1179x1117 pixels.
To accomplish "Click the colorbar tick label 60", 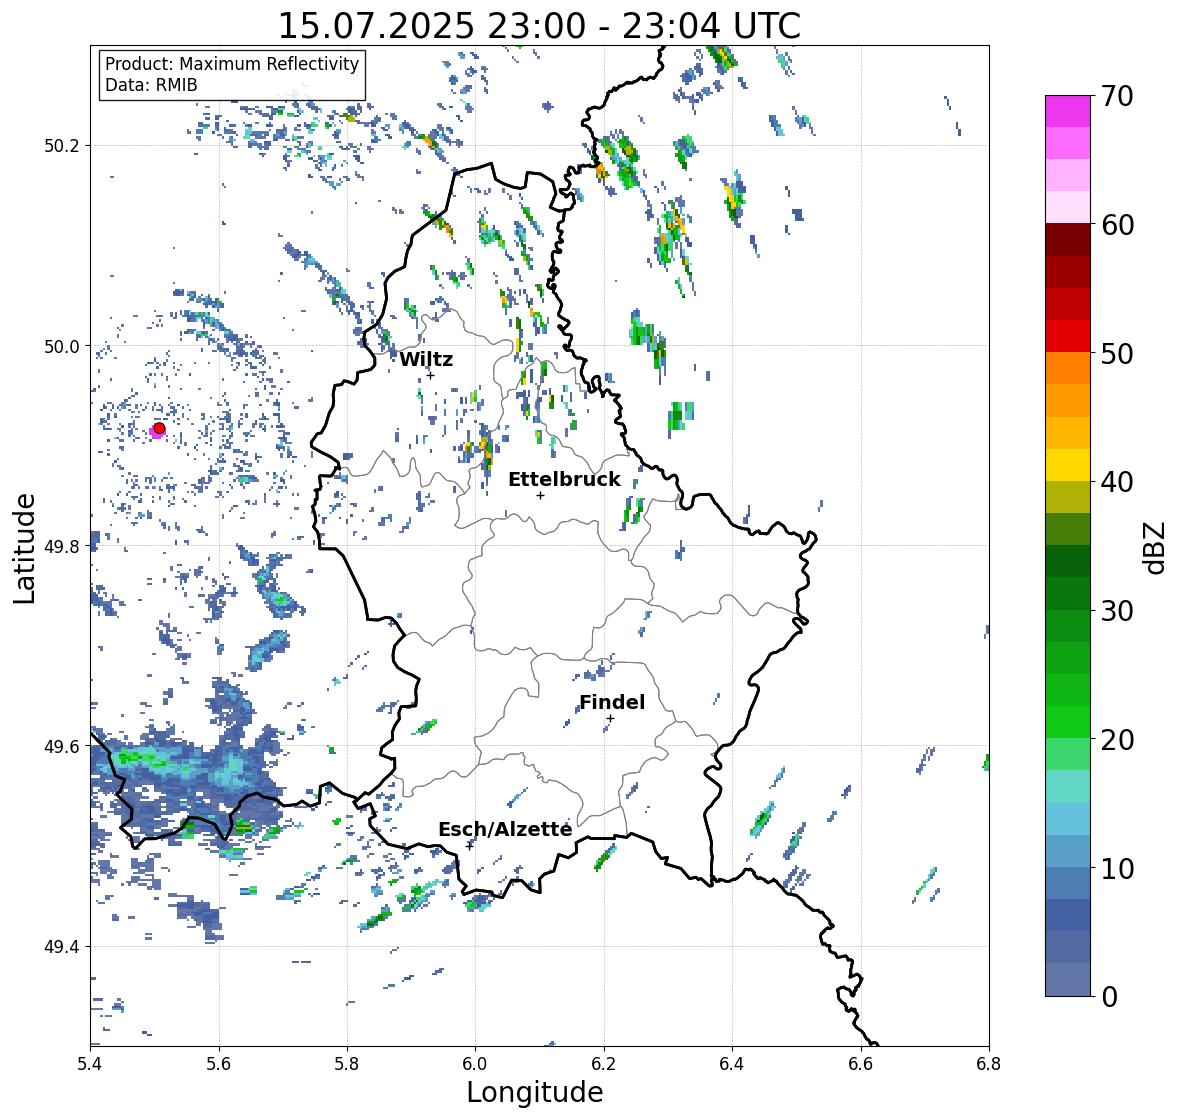I will [1117, 225].
